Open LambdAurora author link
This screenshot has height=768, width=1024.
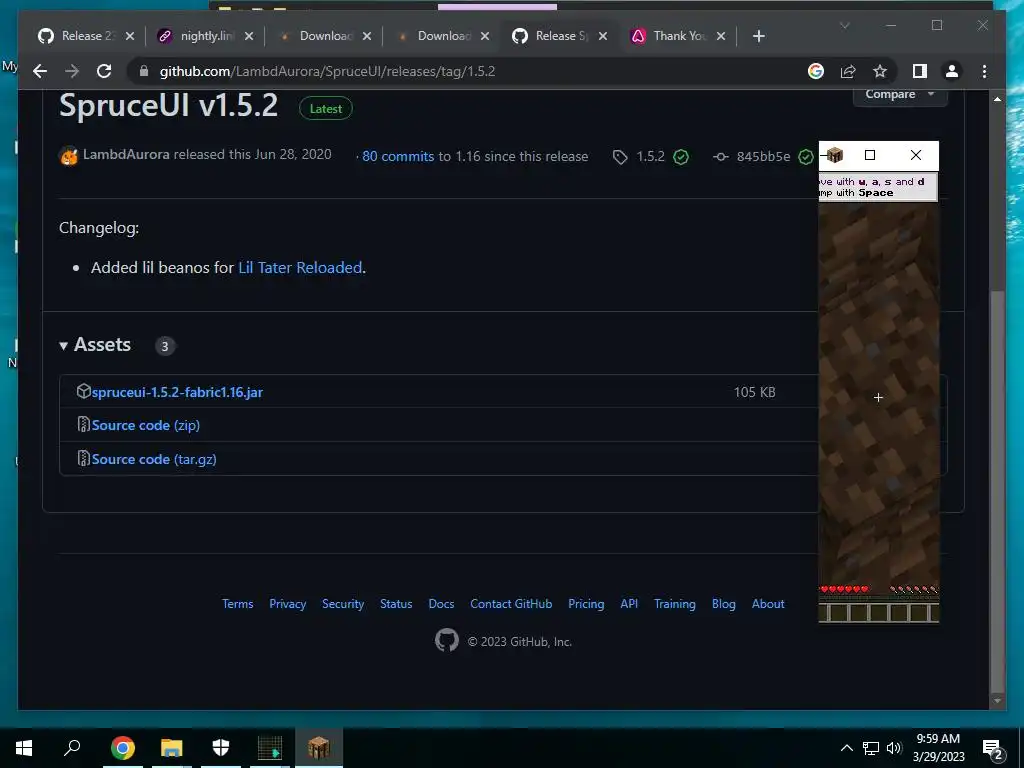click(126, 155)
